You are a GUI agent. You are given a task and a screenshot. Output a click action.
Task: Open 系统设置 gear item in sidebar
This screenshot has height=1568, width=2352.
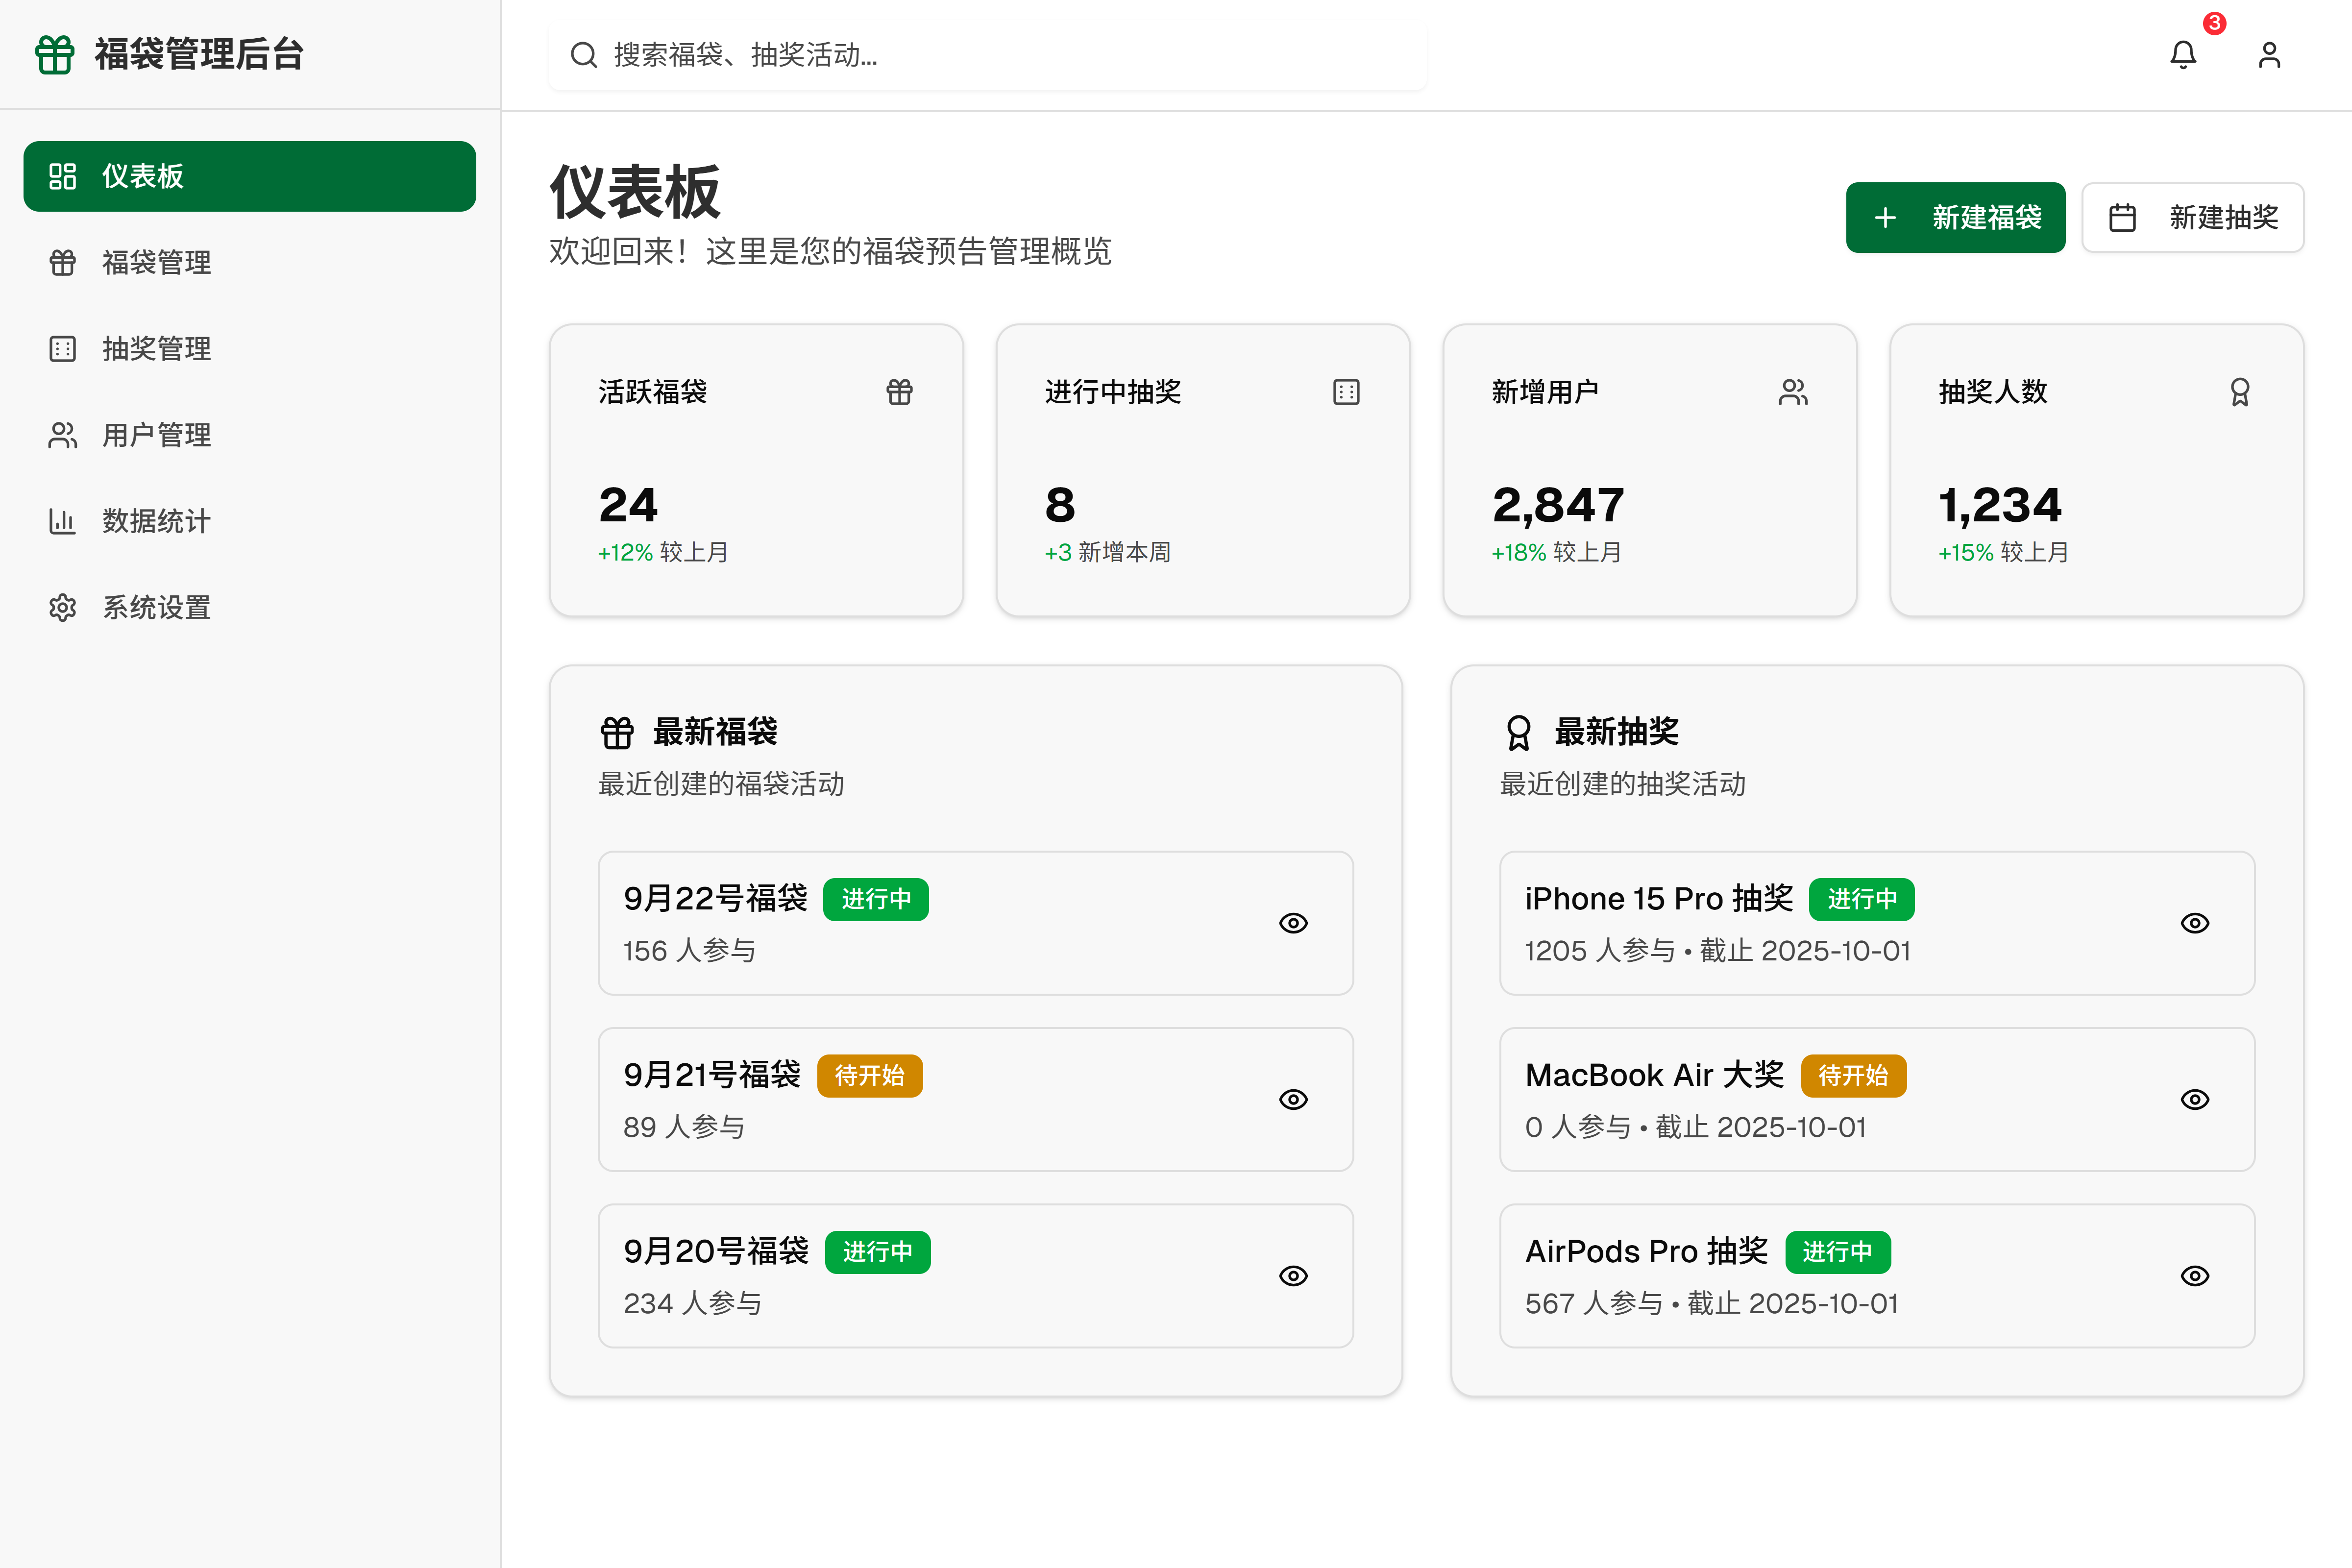point(155,608)
